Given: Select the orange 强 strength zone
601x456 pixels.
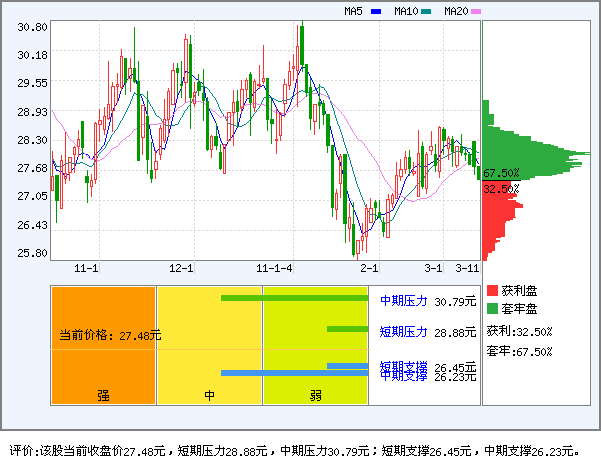Looking at the screenshot, I should point(103,345).
